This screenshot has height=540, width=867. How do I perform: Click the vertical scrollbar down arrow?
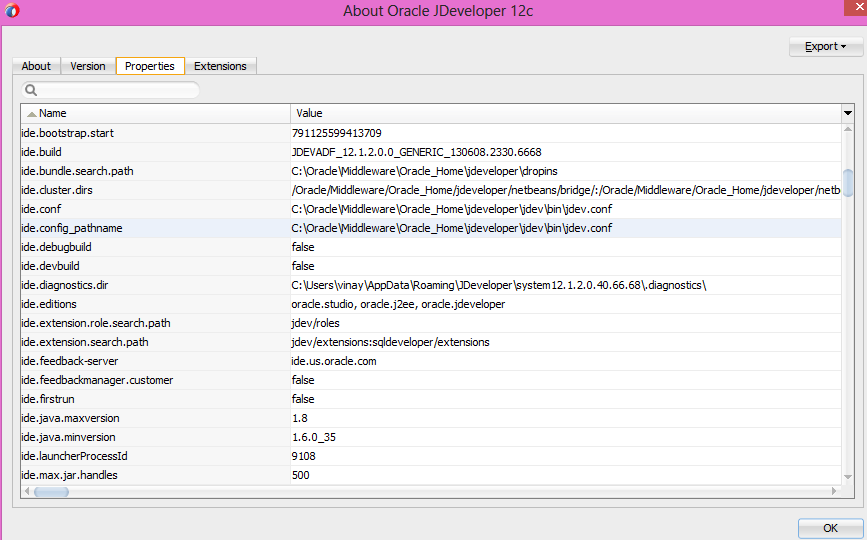pyautogui.click(x=848, y=477)
